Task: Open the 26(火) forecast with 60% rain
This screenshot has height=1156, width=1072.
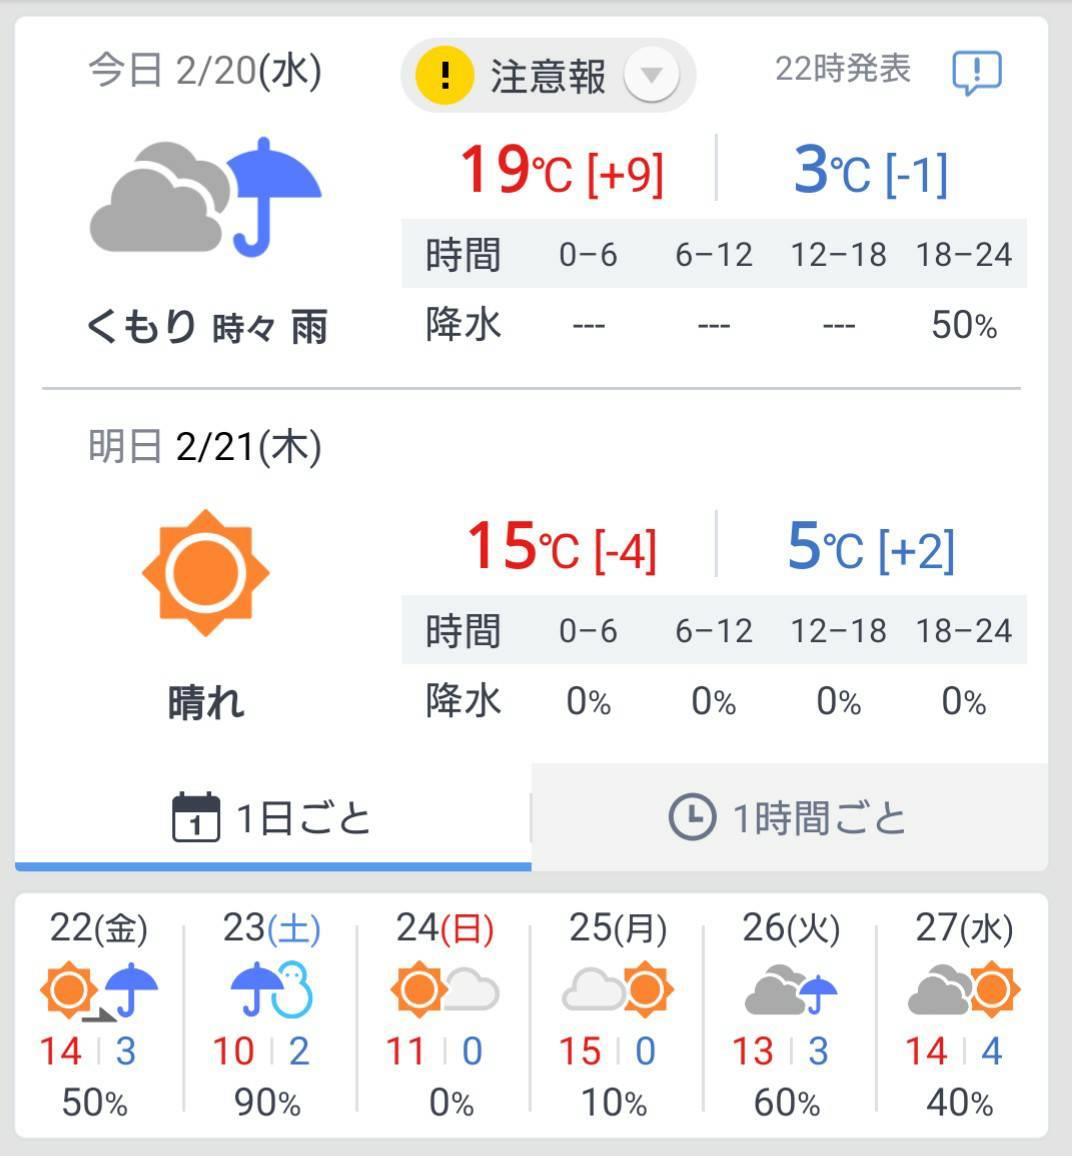Action: tap(790, 1015)
